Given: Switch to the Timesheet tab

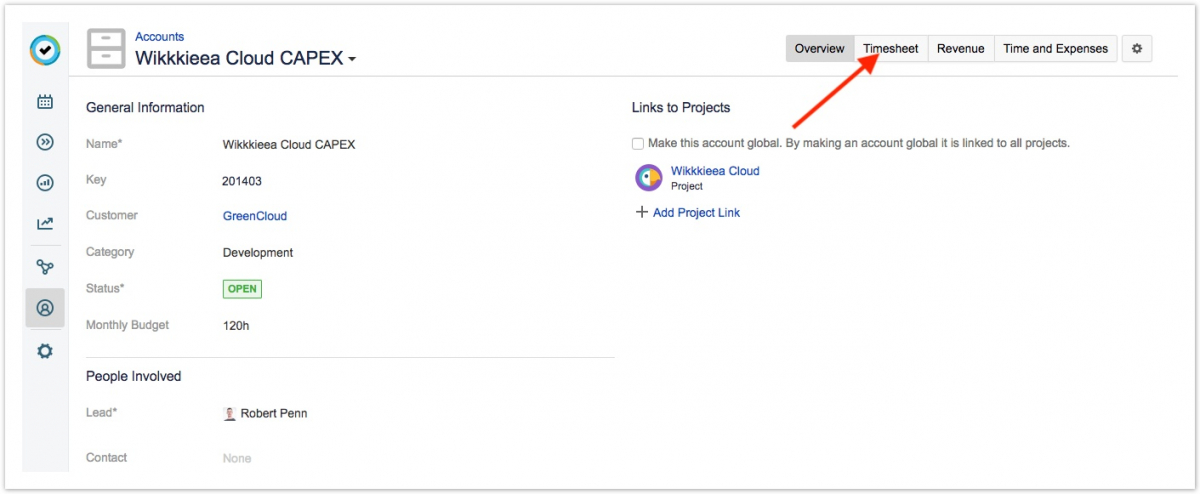Looking at the screenshot, I should click(x=891, y=48).
